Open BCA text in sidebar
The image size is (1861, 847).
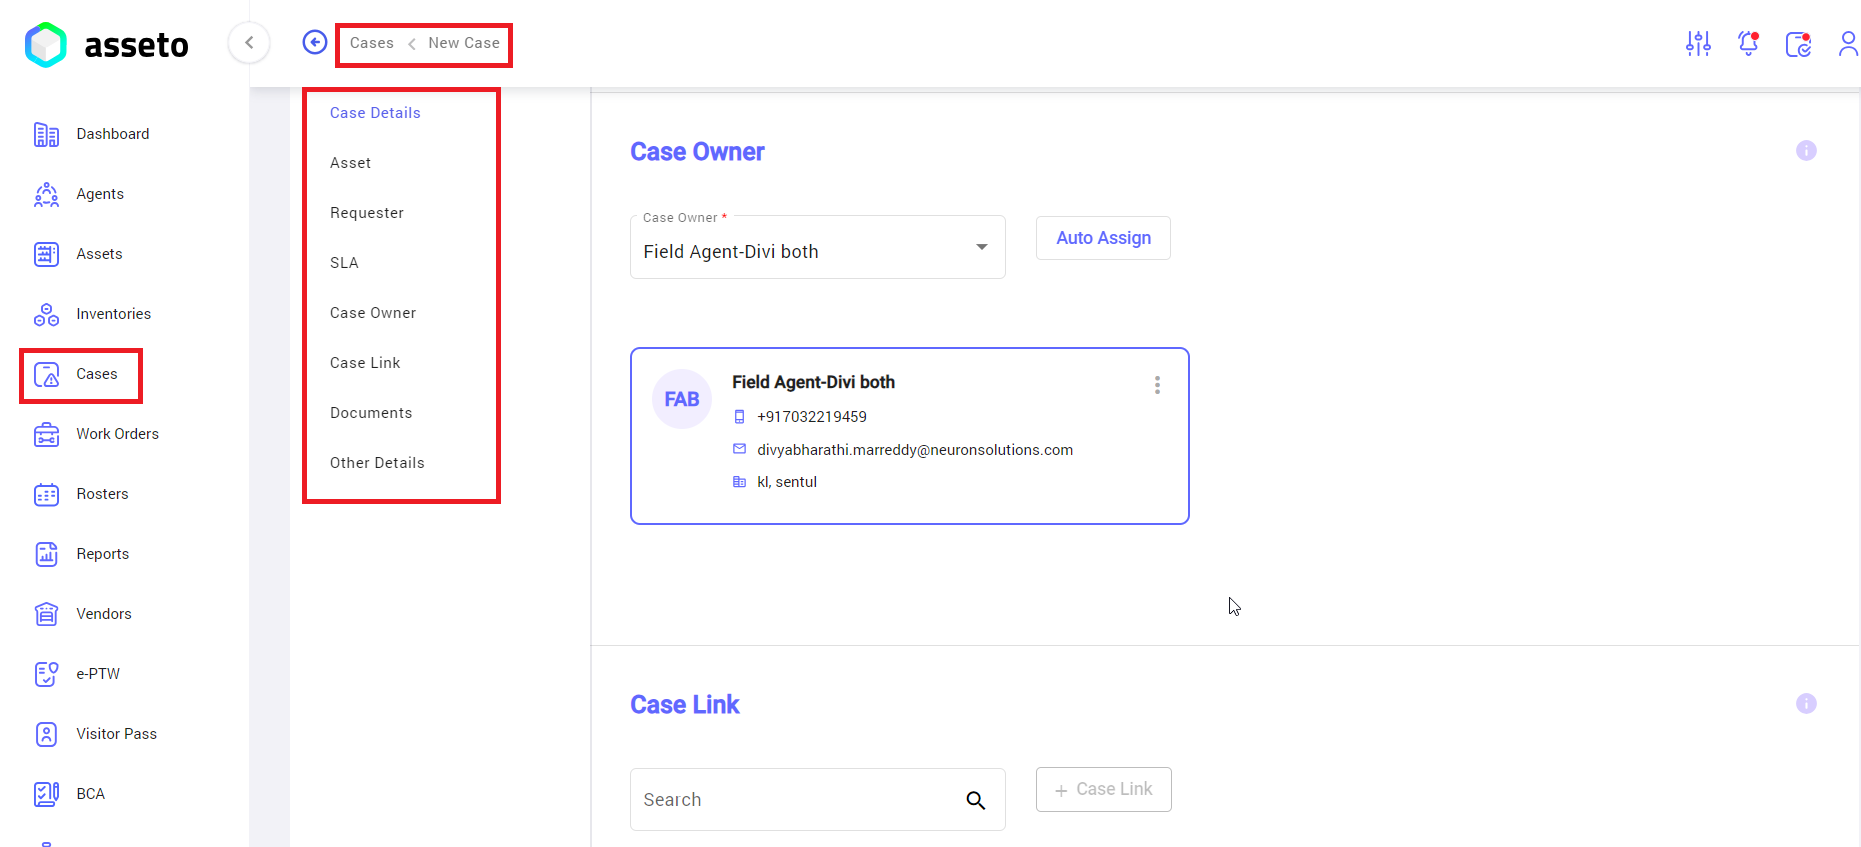91,794
